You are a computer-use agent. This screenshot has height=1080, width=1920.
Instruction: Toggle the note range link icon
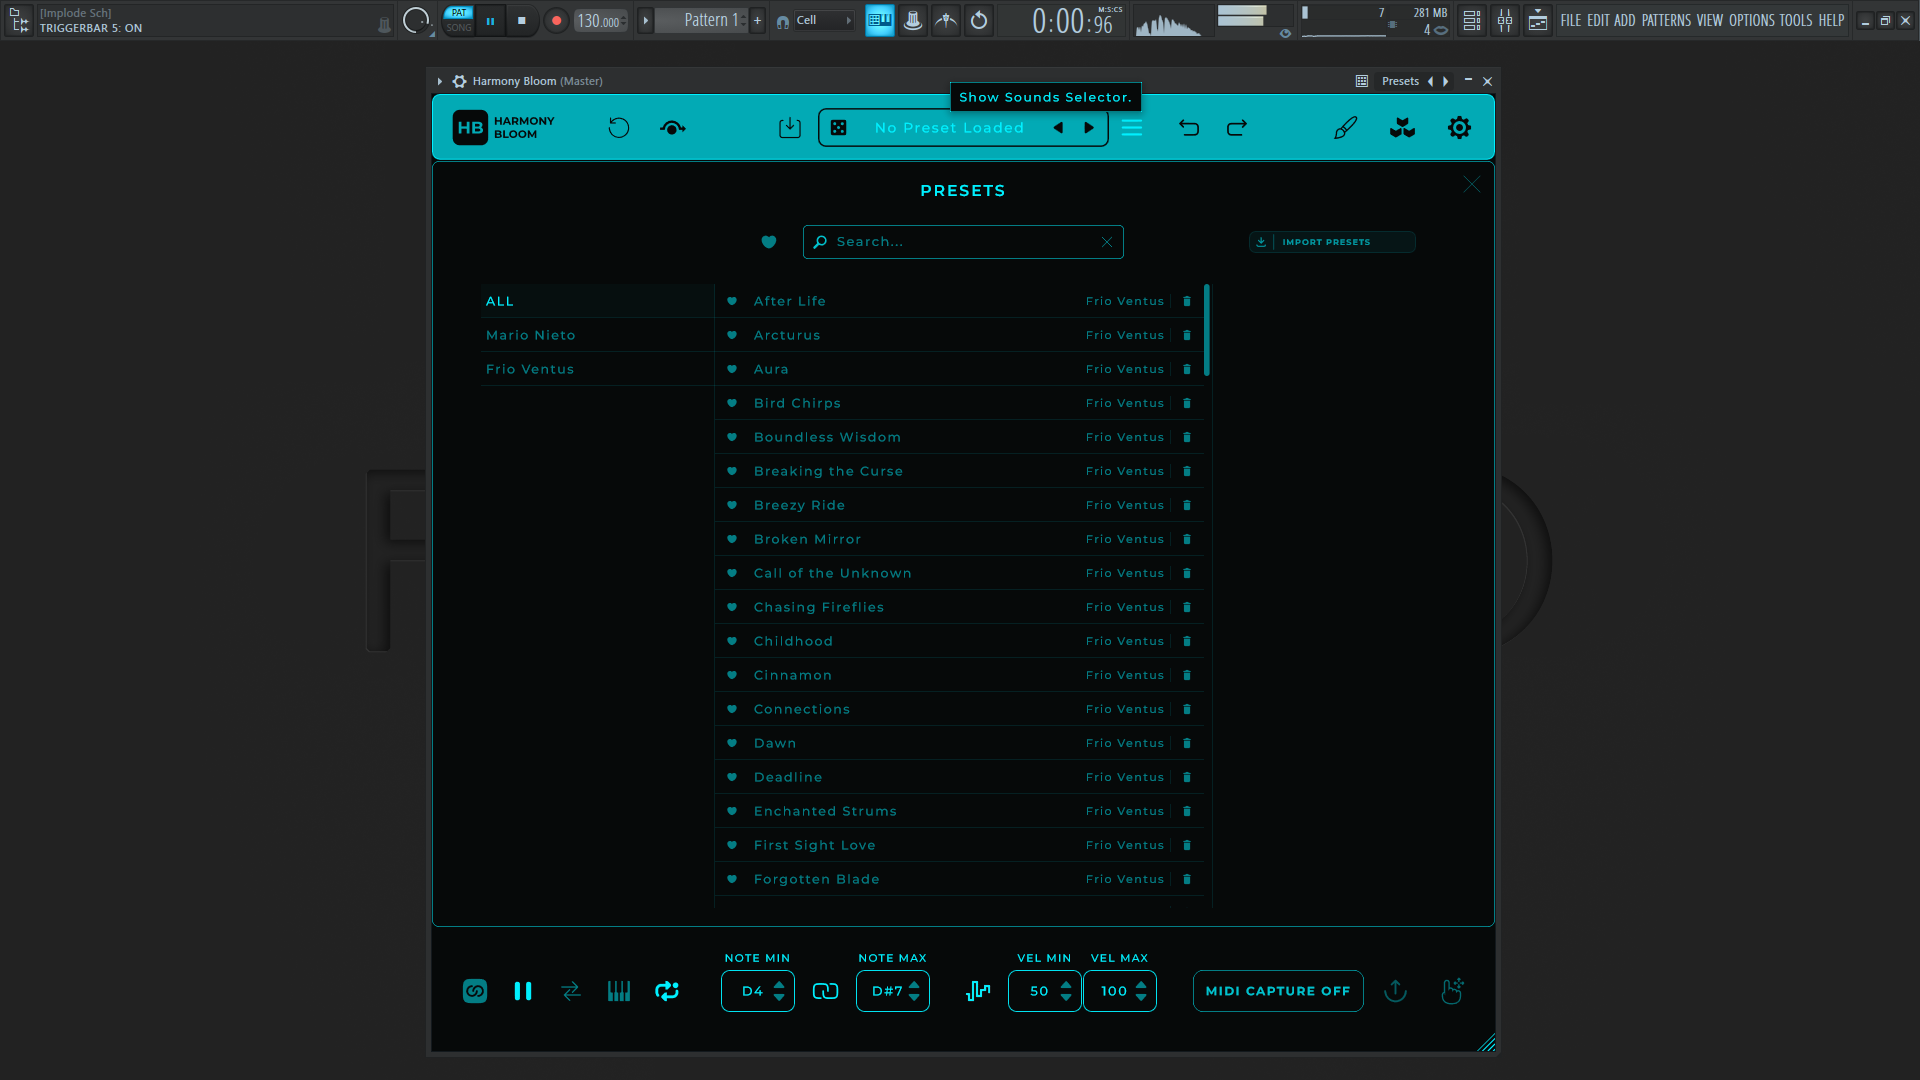[x=826, y=991]
